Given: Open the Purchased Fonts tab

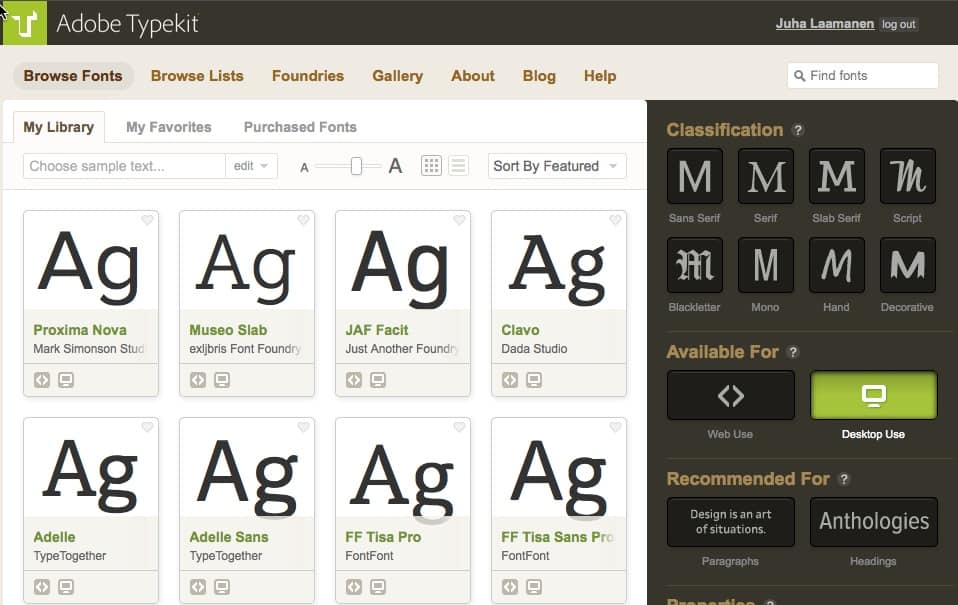Looking at the screenshot, I should [x=300, y=127].
